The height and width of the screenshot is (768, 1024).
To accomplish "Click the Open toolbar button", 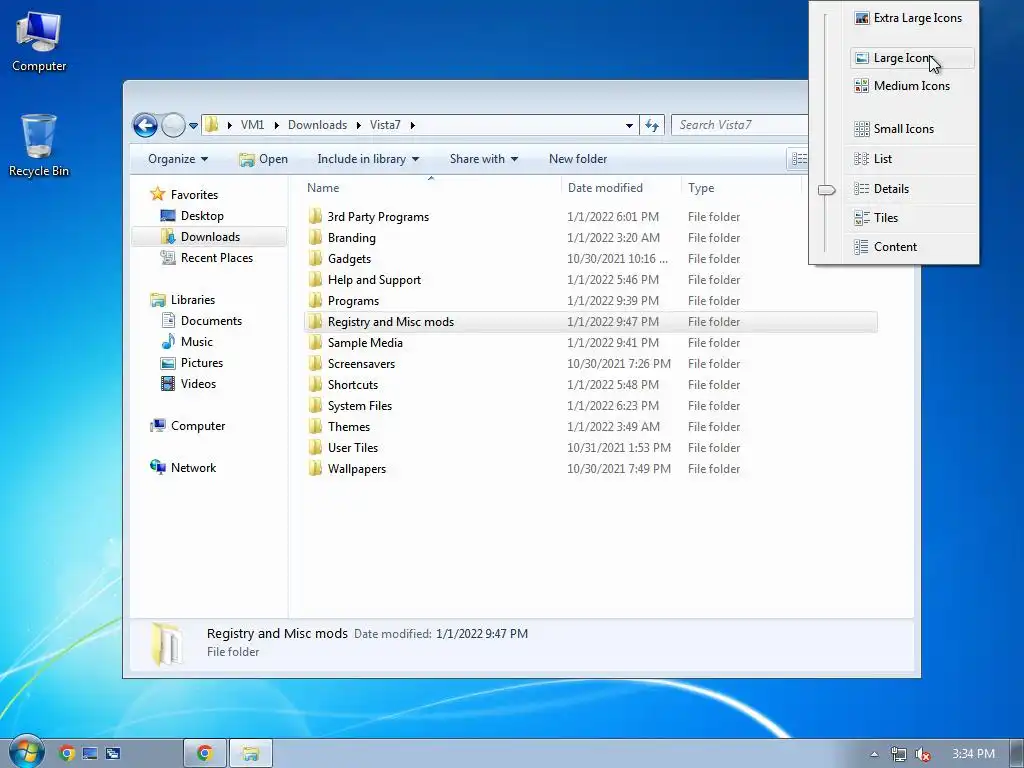I will click(263, 159).
